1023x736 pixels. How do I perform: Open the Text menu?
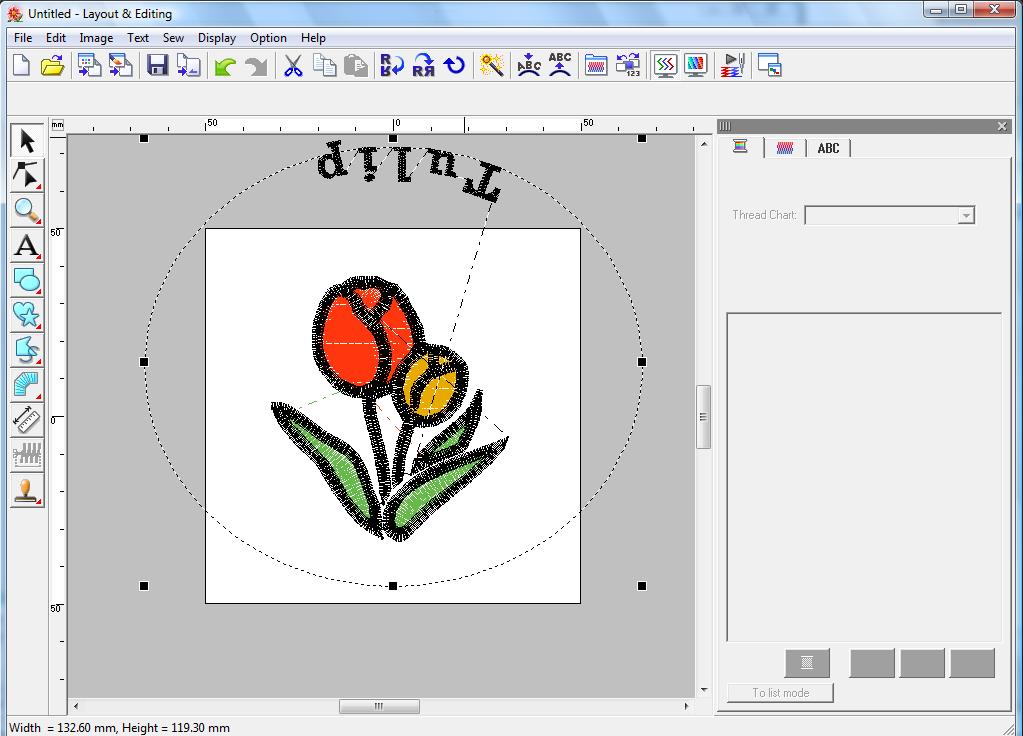click(138, 38)
